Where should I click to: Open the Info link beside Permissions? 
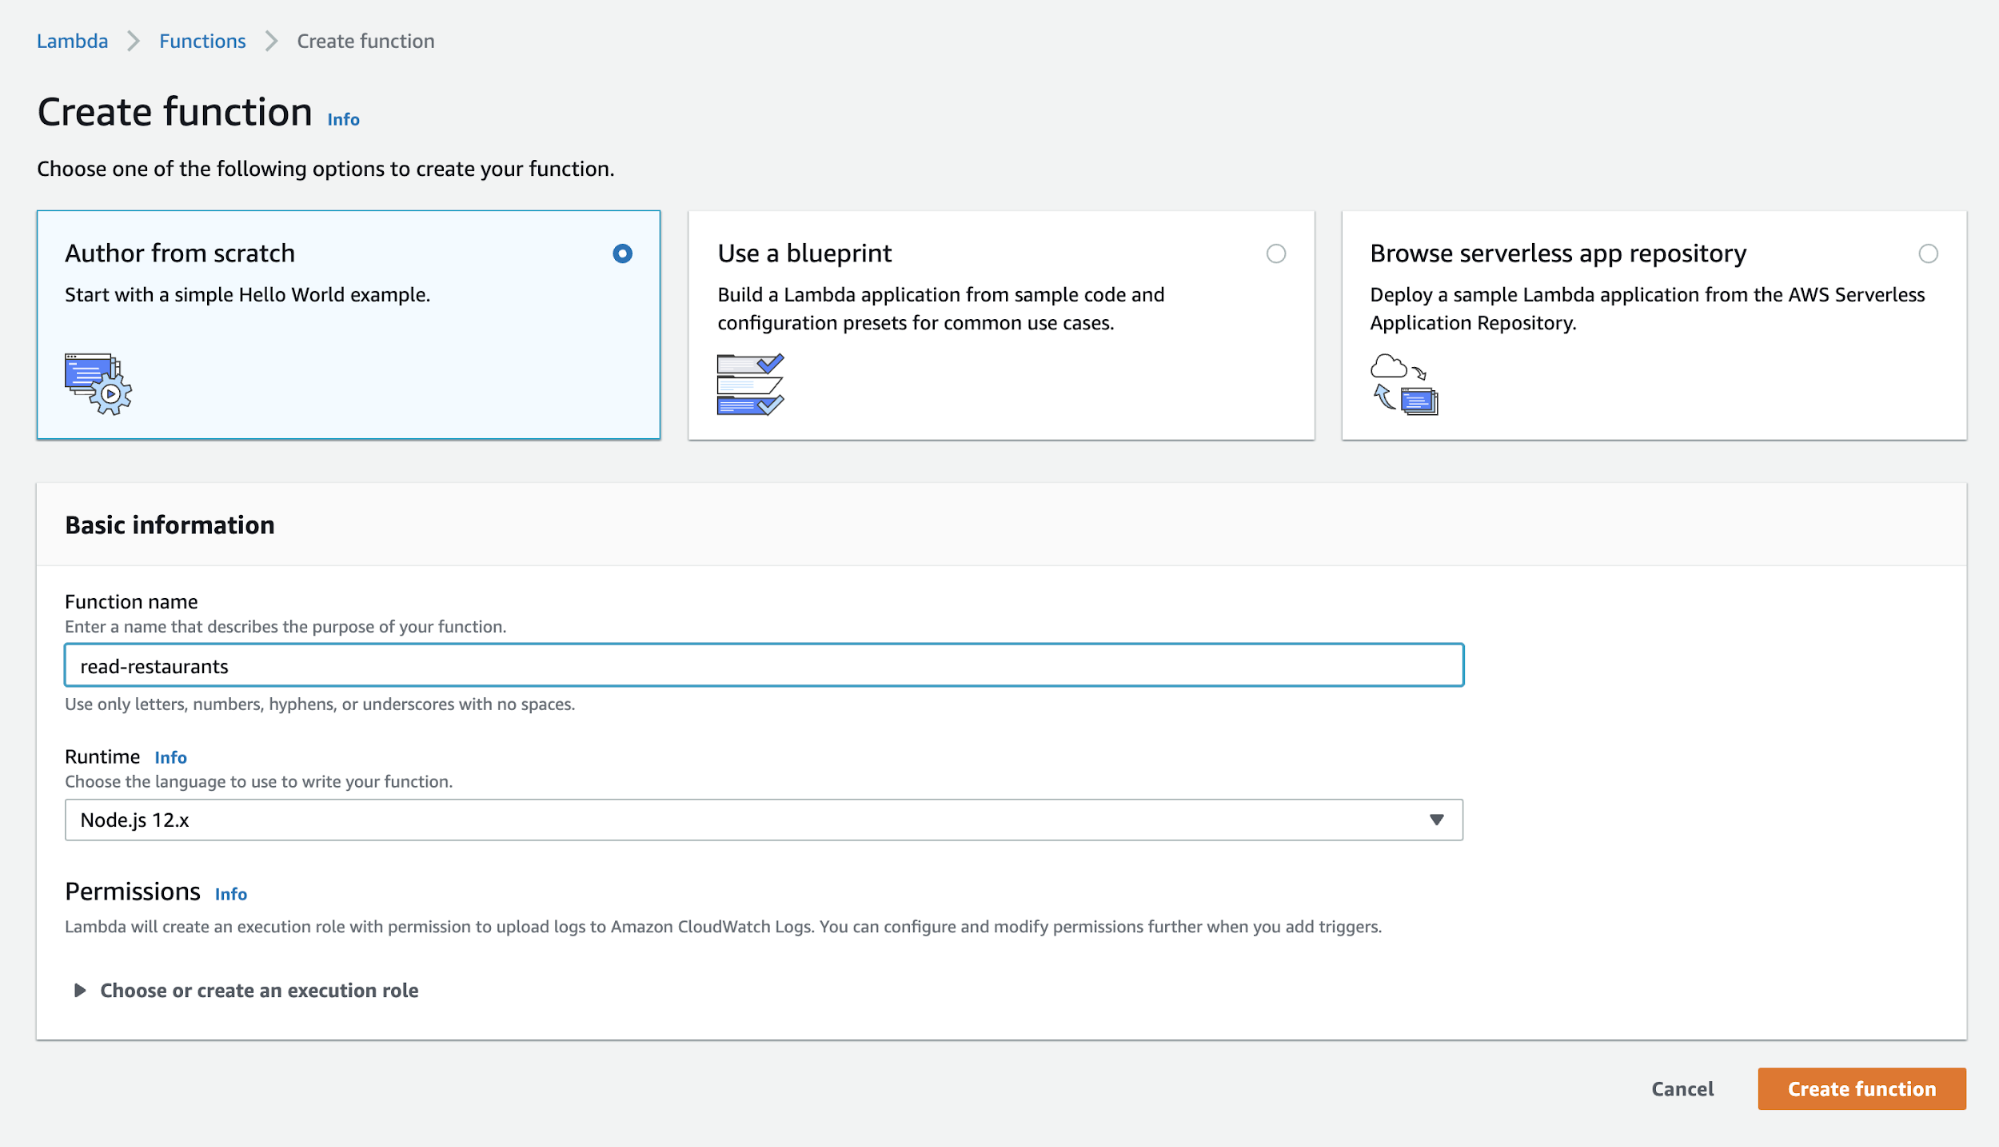[230, 893]
